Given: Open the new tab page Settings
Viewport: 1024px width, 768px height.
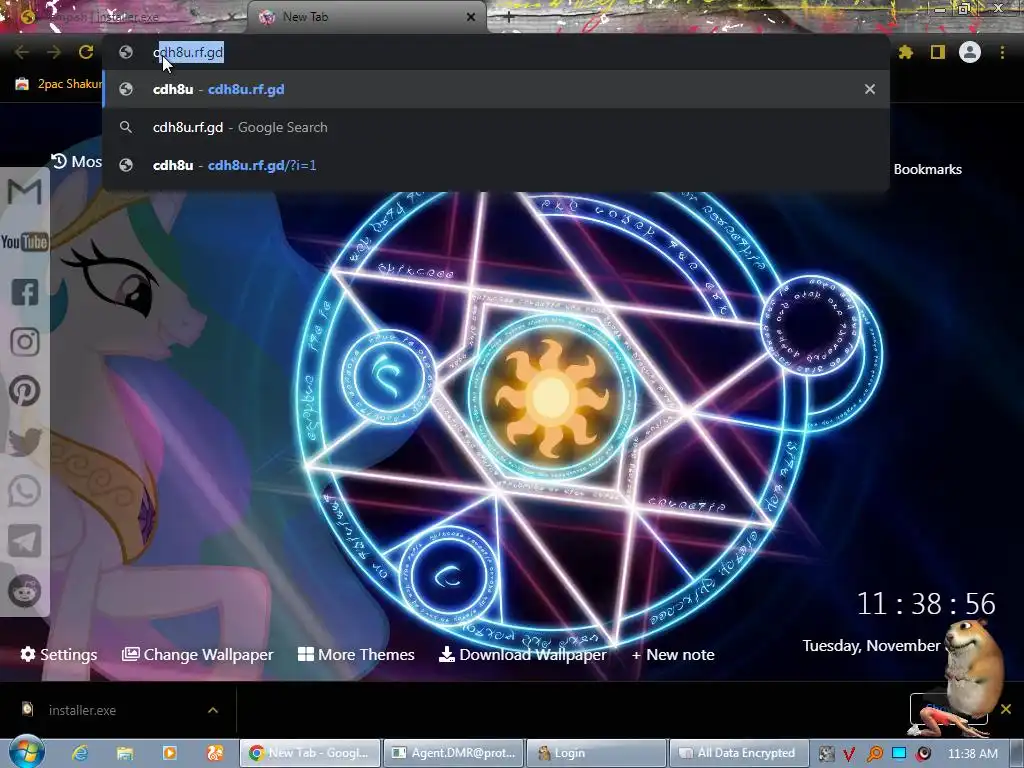Looking at the screenshot, I should [x=59, y=654].
